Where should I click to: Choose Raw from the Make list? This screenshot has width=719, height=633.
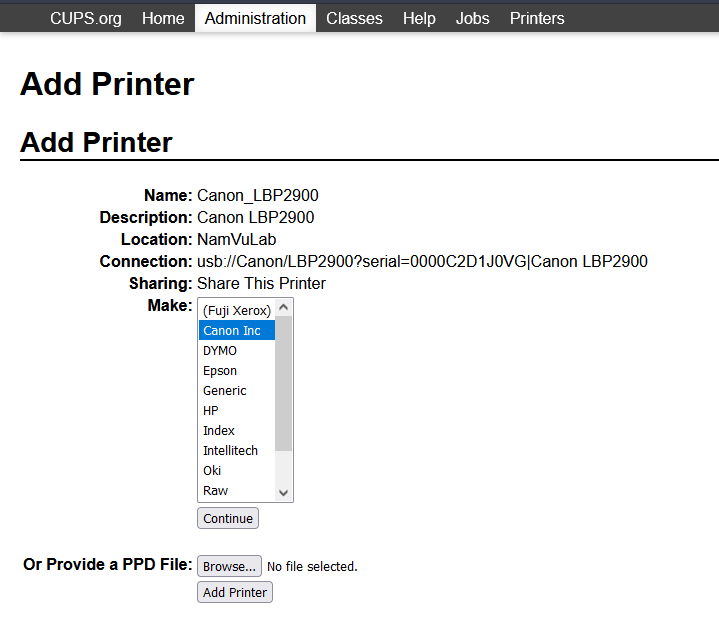tap(237, 490)
